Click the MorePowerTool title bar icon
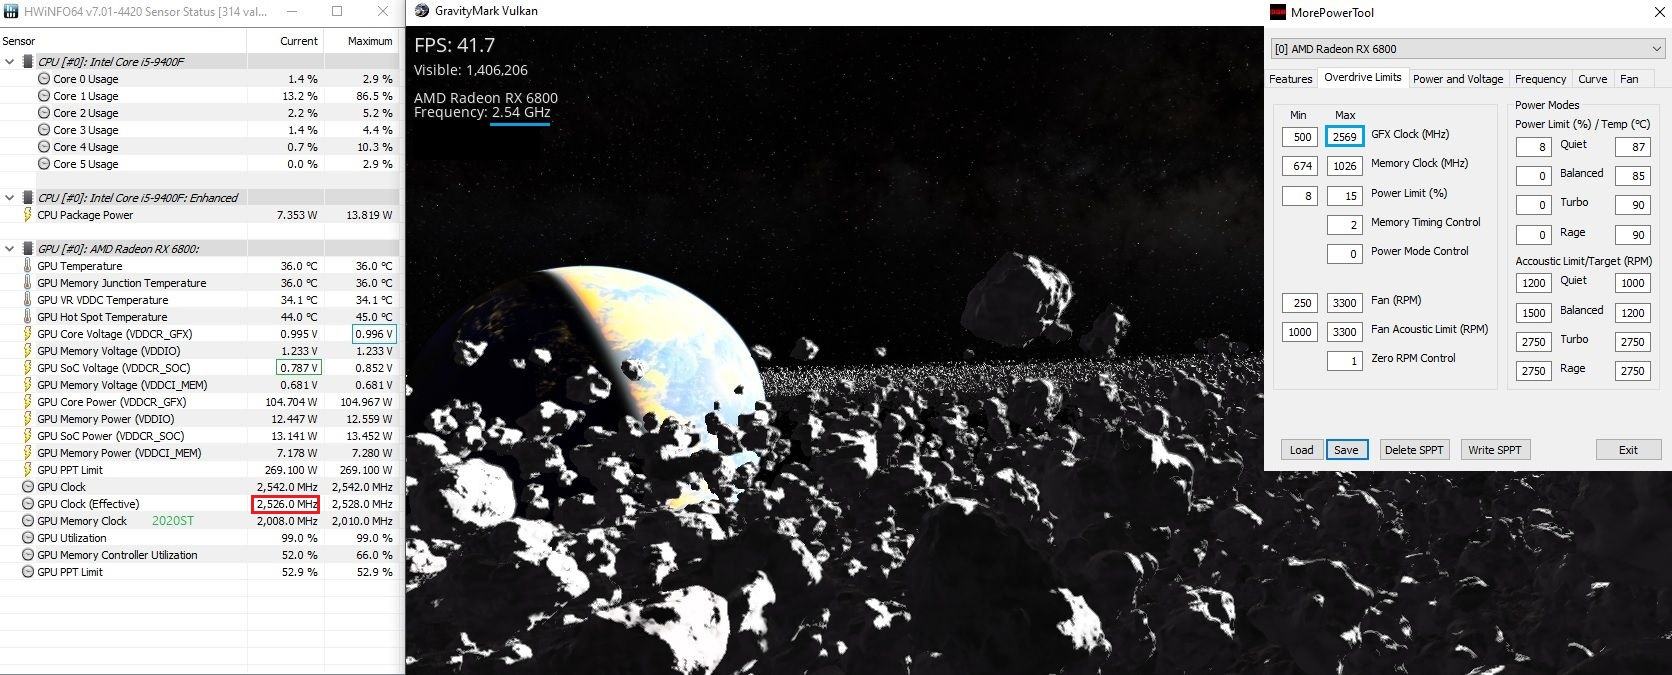 click(1277, 13)
